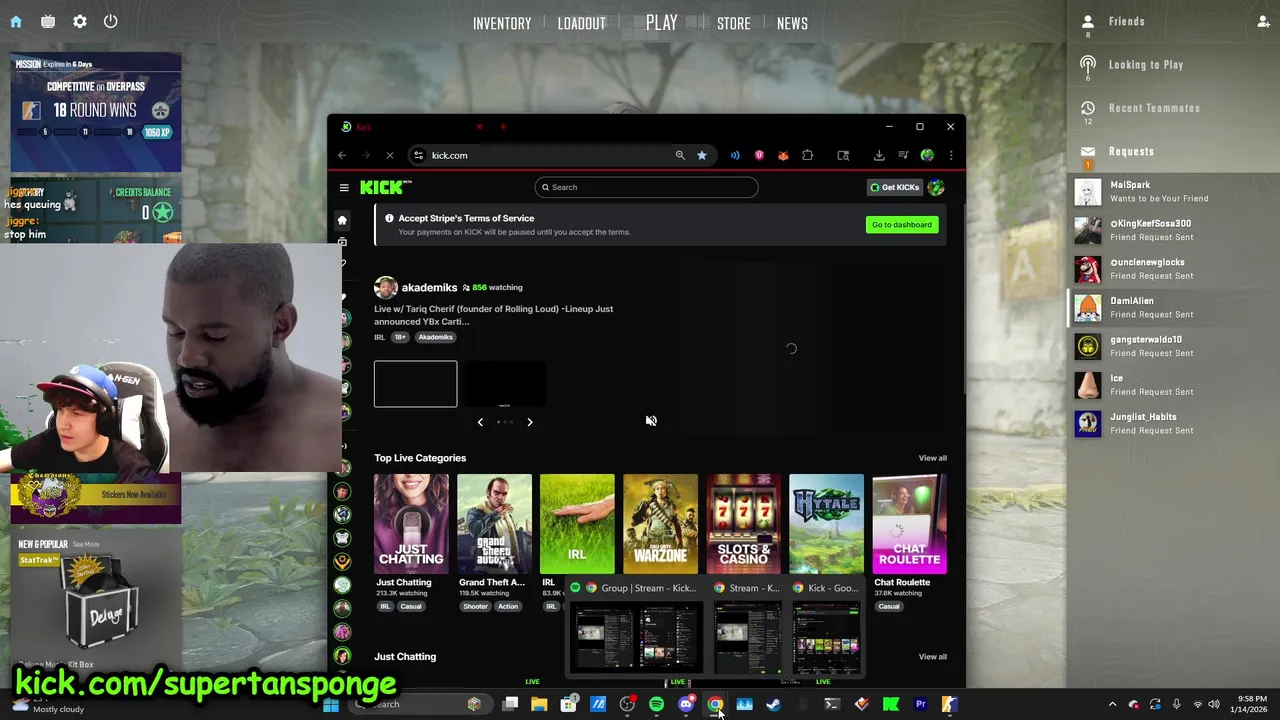Screen dimensions: 1280x720
Task: Select DamiAlien friend request row
Action: point(1171,307)
